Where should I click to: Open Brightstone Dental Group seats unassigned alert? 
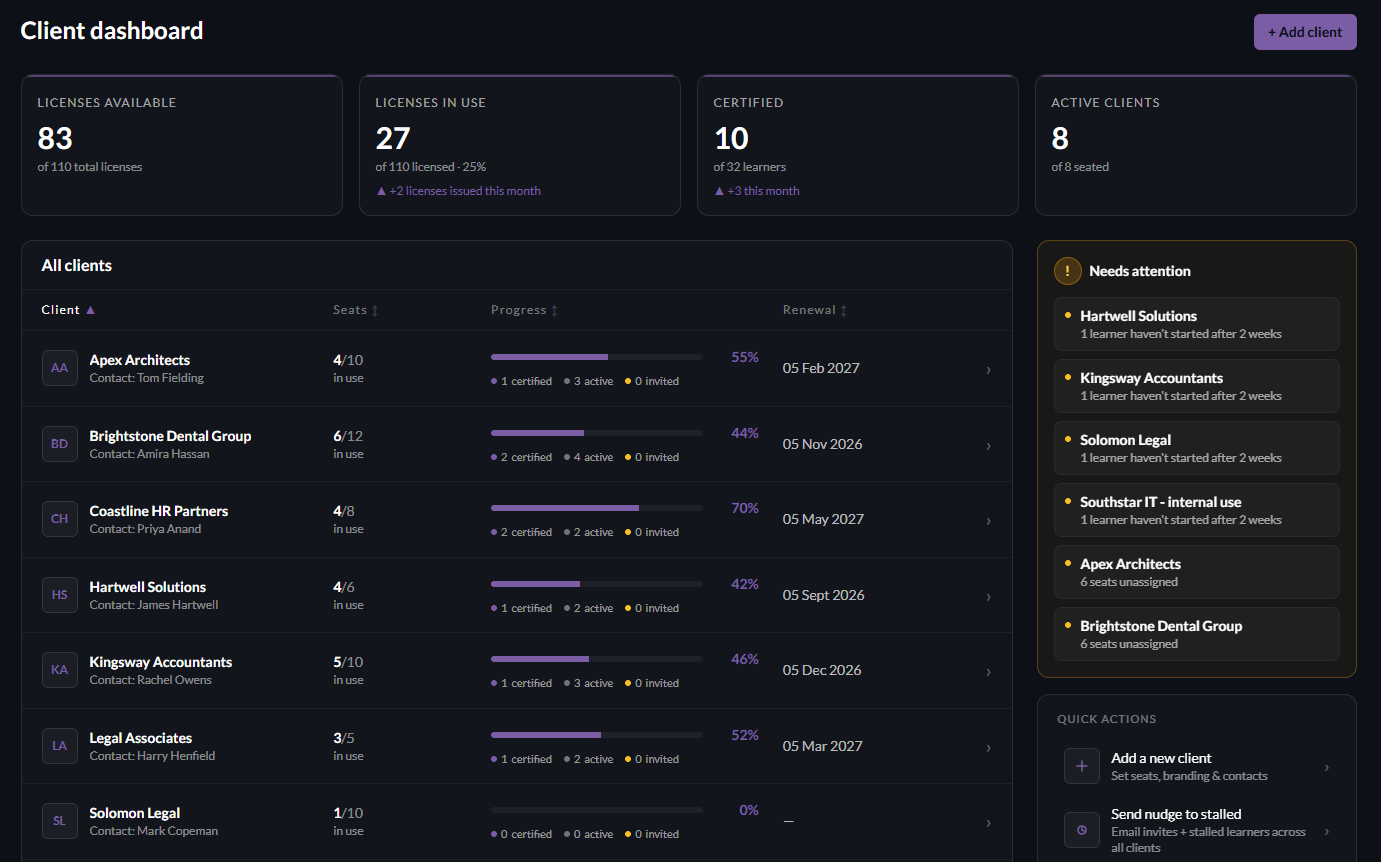[1196, 634]
